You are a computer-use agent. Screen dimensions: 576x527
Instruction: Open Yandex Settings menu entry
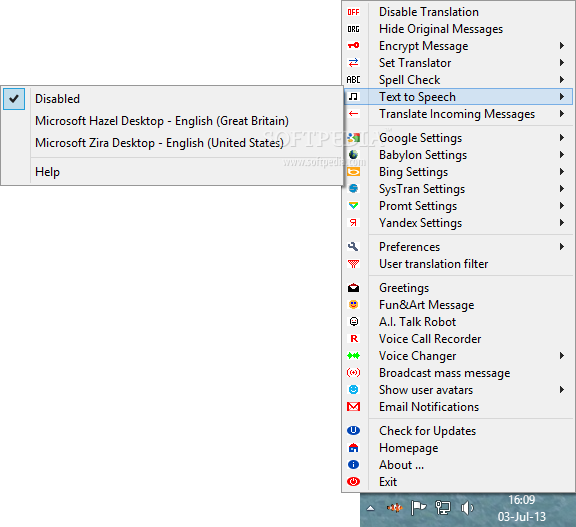click(x=458, y=223)
